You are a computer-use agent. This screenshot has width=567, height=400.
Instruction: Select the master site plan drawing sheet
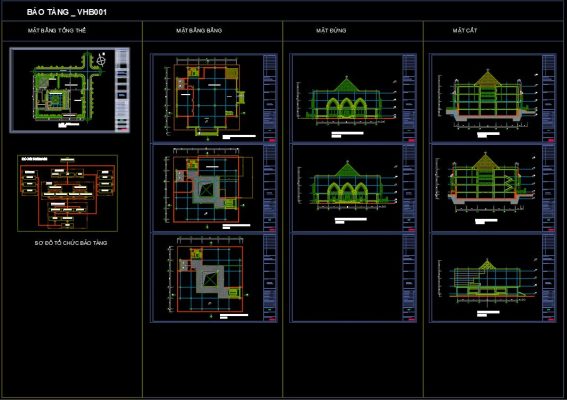69,90
